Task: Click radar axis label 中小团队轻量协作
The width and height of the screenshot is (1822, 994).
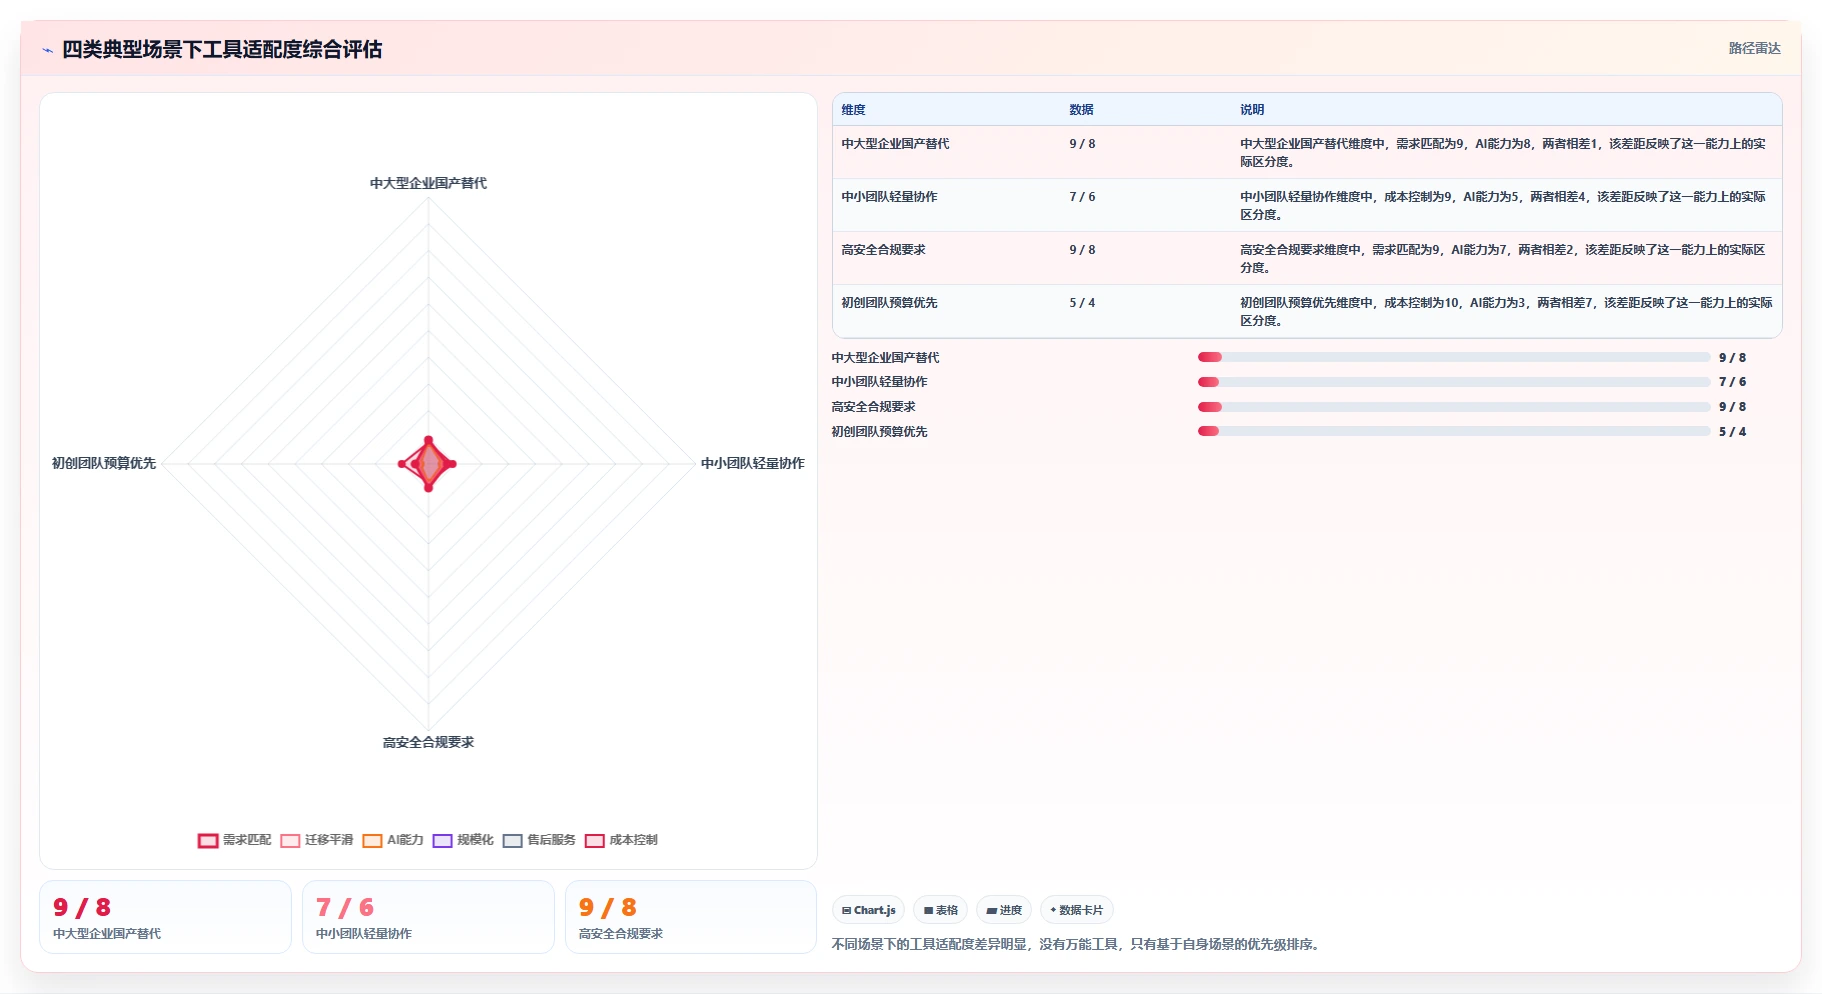Action: click(752, 463)
